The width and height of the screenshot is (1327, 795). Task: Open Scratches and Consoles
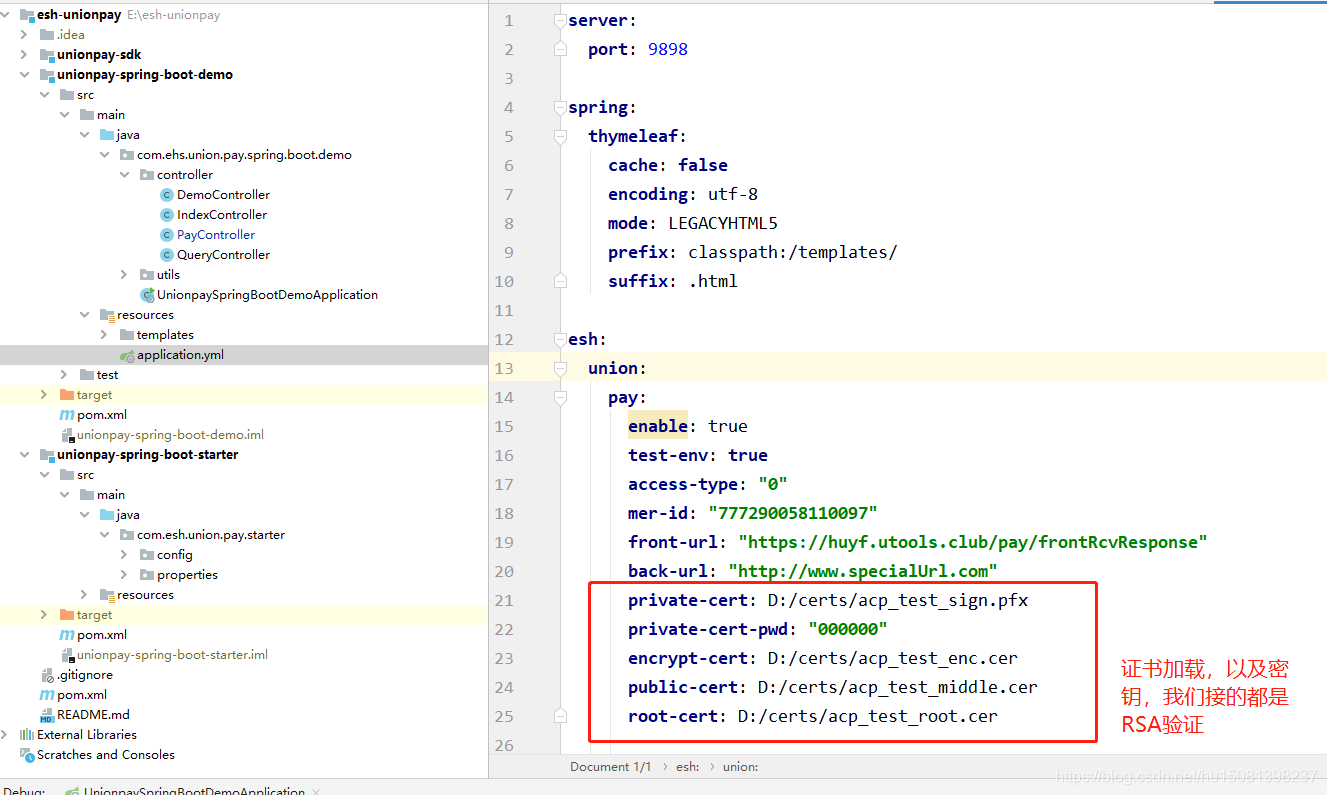tap(105, 755)
